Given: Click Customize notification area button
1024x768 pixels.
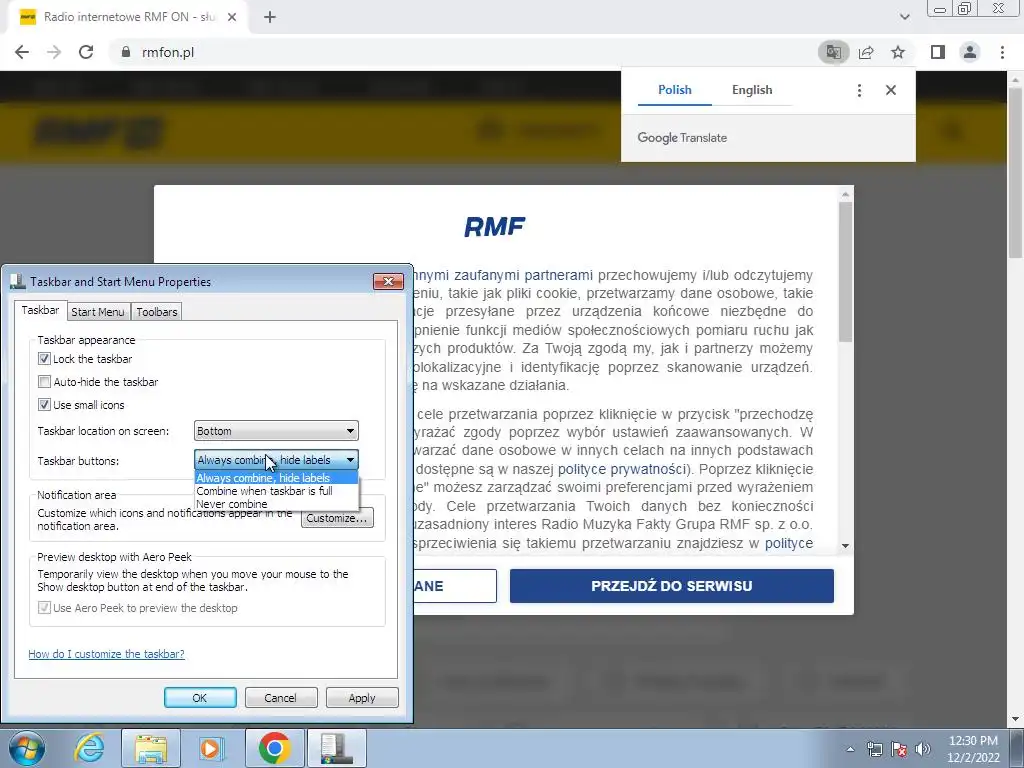Looking at the screenshot, I should (337, 518).
